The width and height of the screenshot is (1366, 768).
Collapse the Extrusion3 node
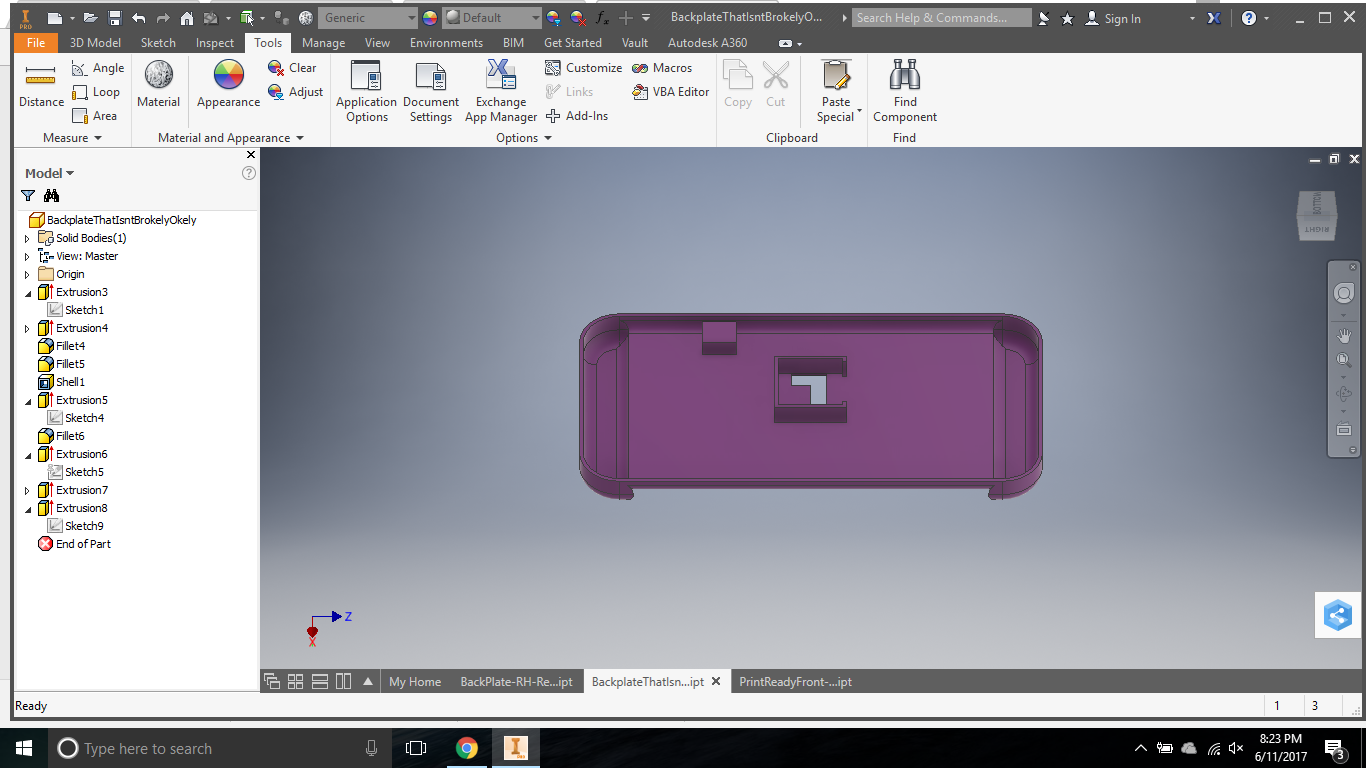27,292
